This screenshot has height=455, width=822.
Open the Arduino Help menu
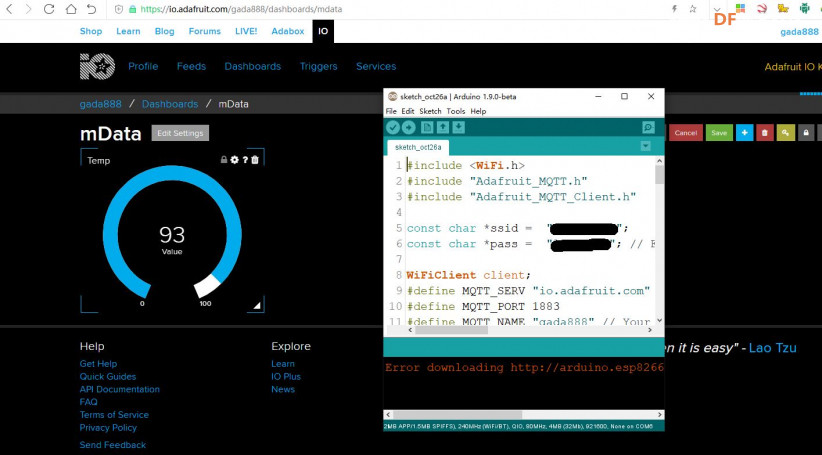tap(478, 111)
